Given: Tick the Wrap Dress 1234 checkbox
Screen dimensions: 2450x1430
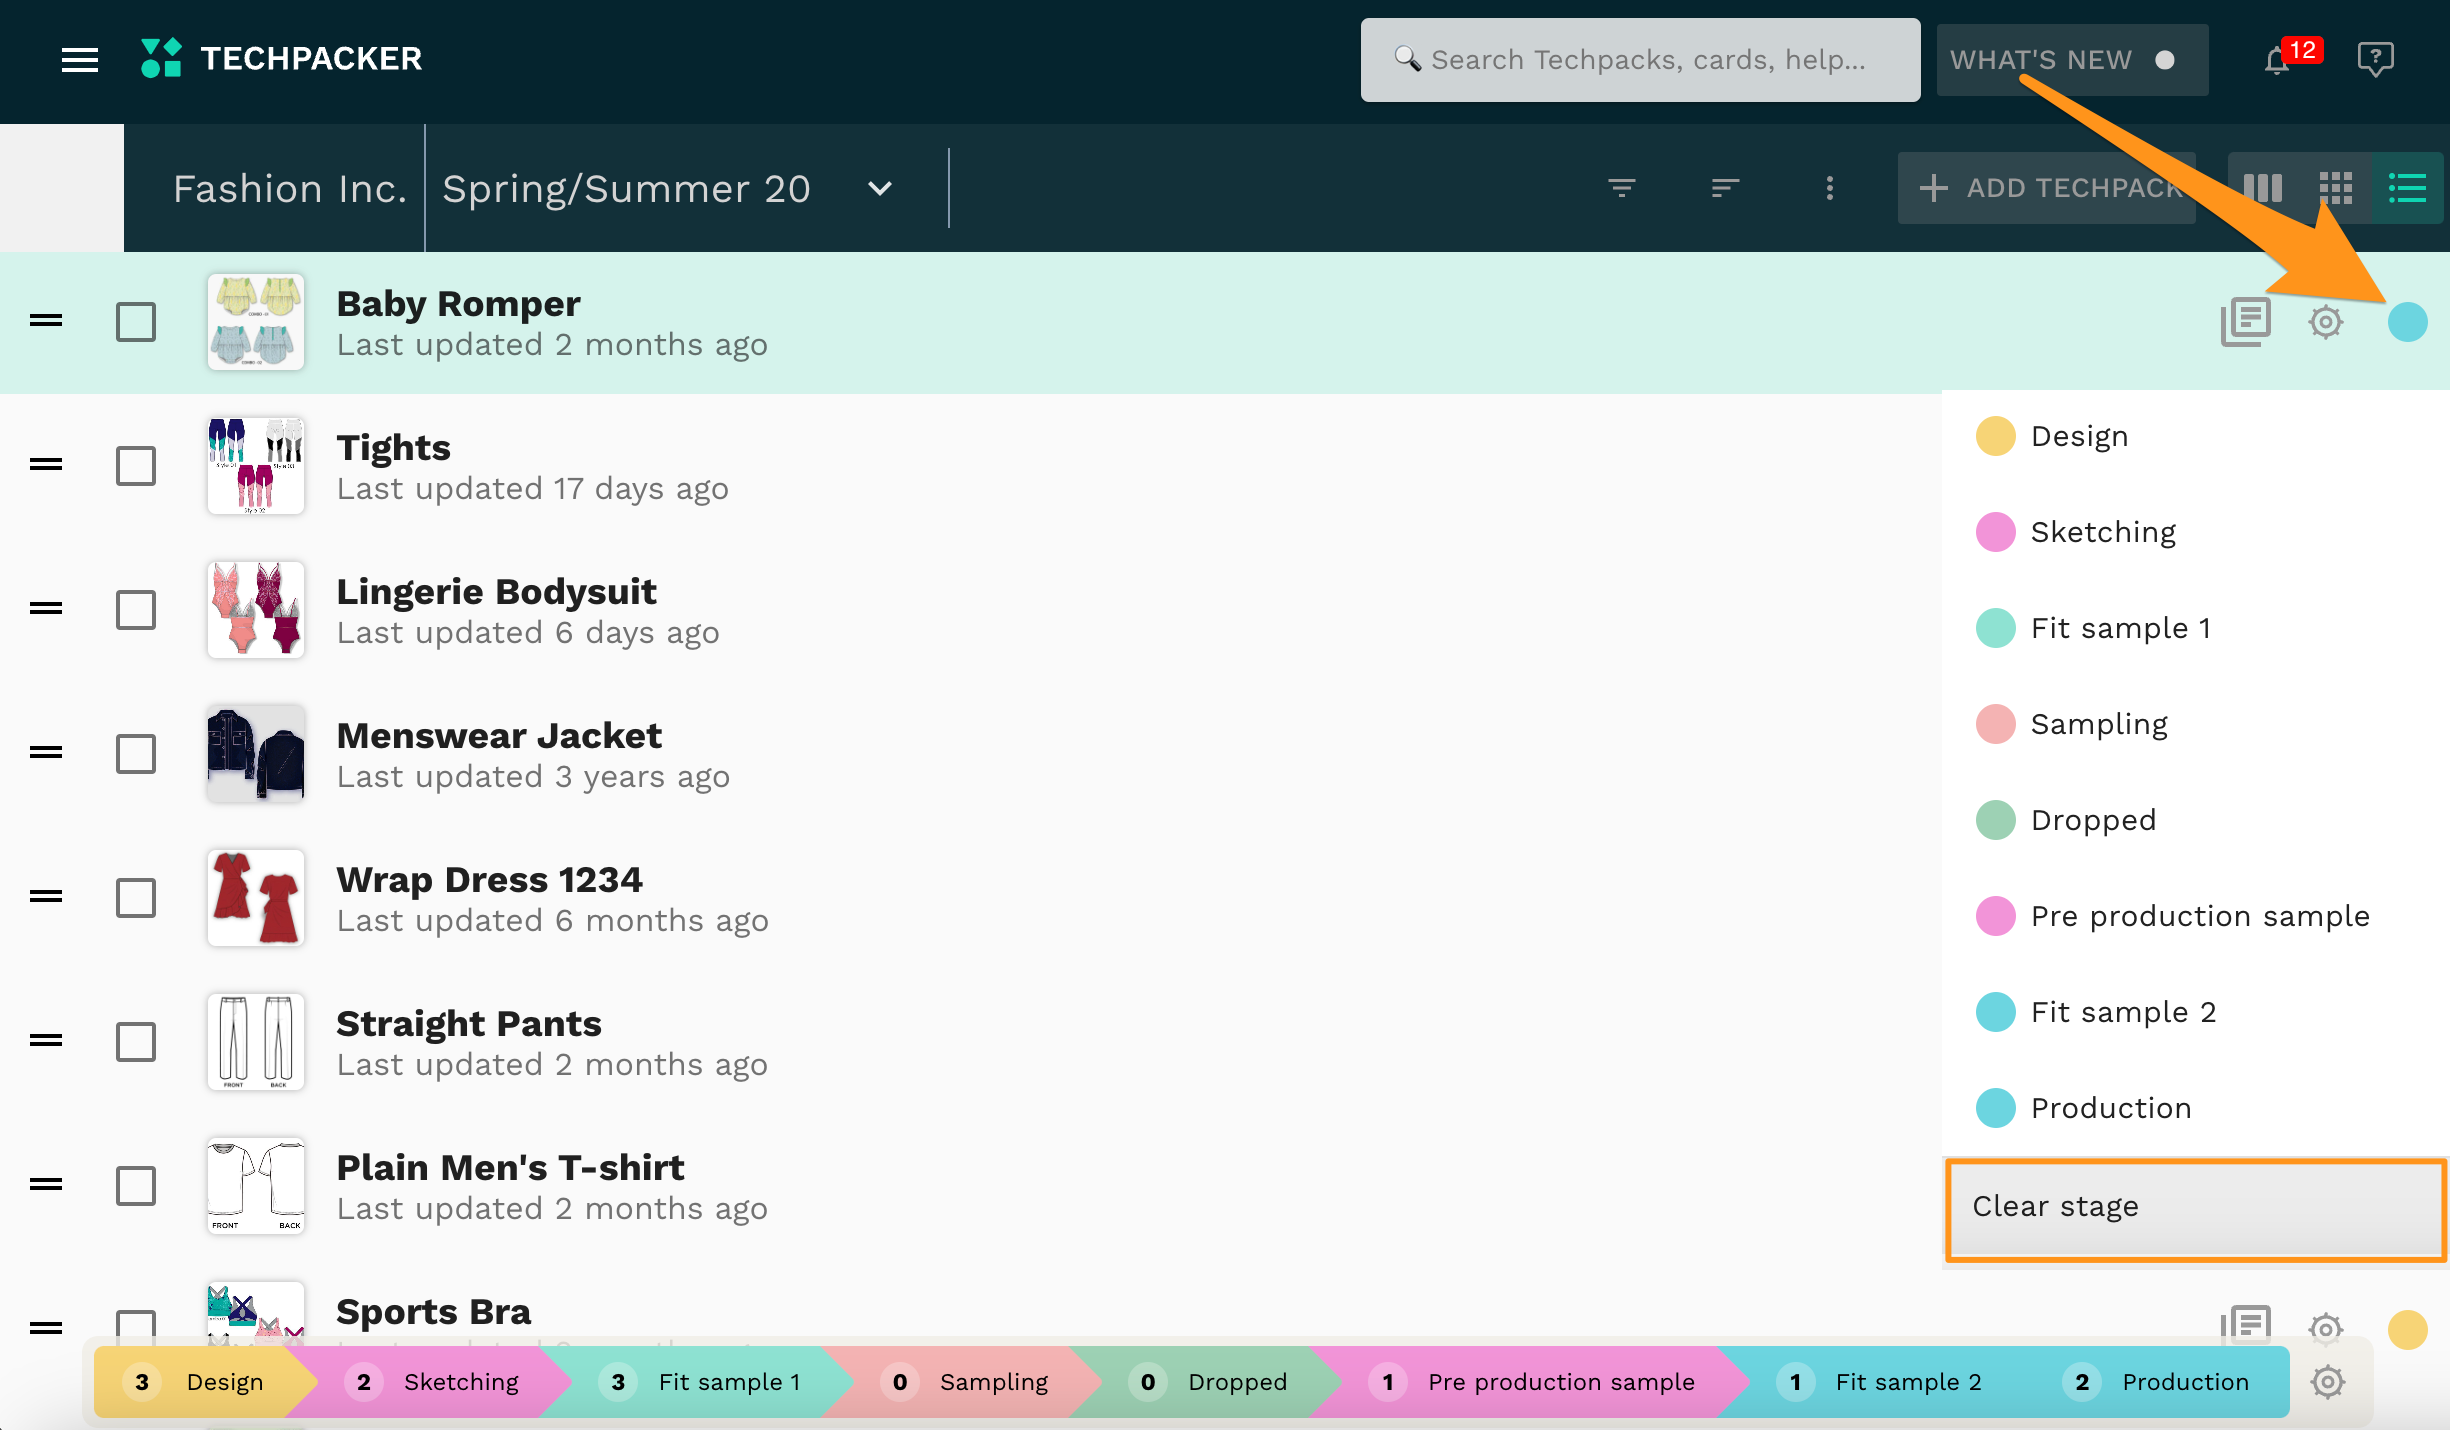Looking at the screenshot, I should 136,898.
